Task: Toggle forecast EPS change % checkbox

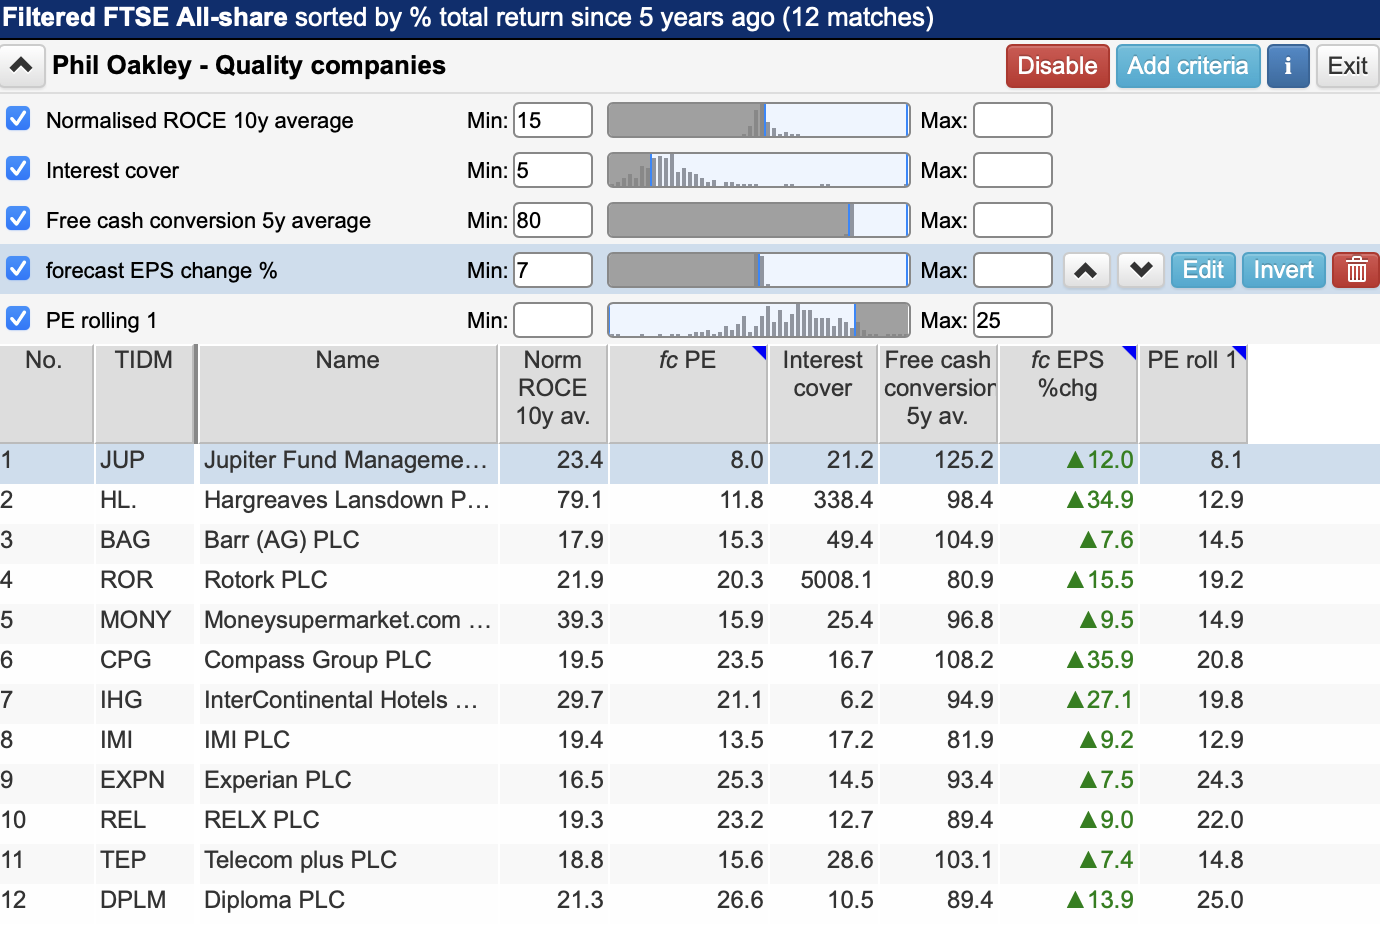Action: coord(18,269)
